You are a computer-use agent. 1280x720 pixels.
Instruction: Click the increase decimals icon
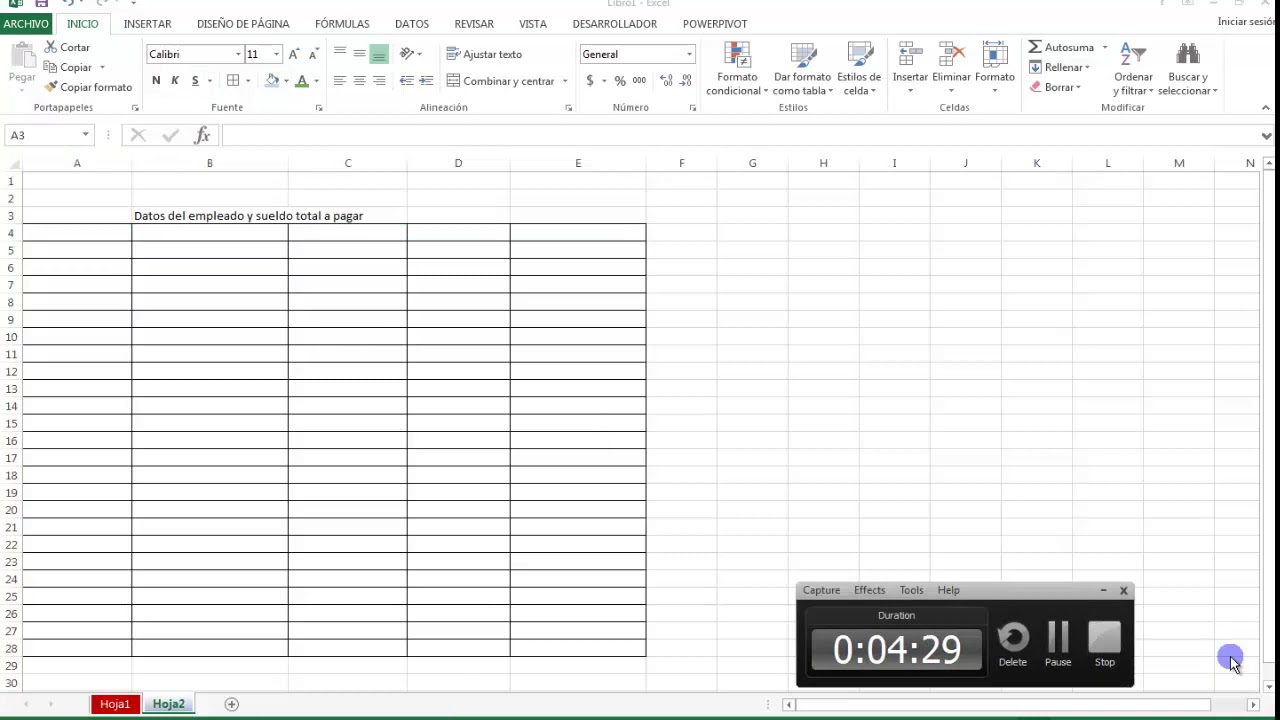(664, 80)
